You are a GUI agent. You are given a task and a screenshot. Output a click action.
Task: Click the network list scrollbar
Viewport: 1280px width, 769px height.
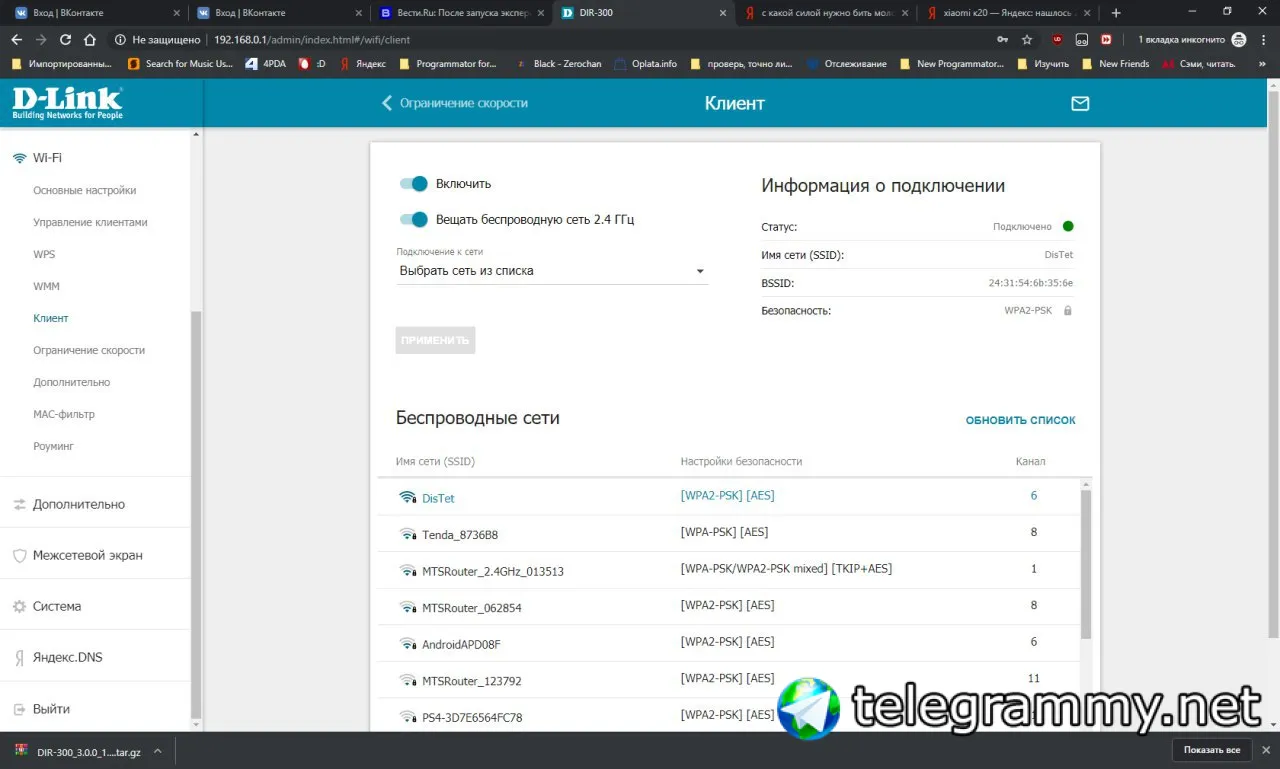tap(1086, 565)
